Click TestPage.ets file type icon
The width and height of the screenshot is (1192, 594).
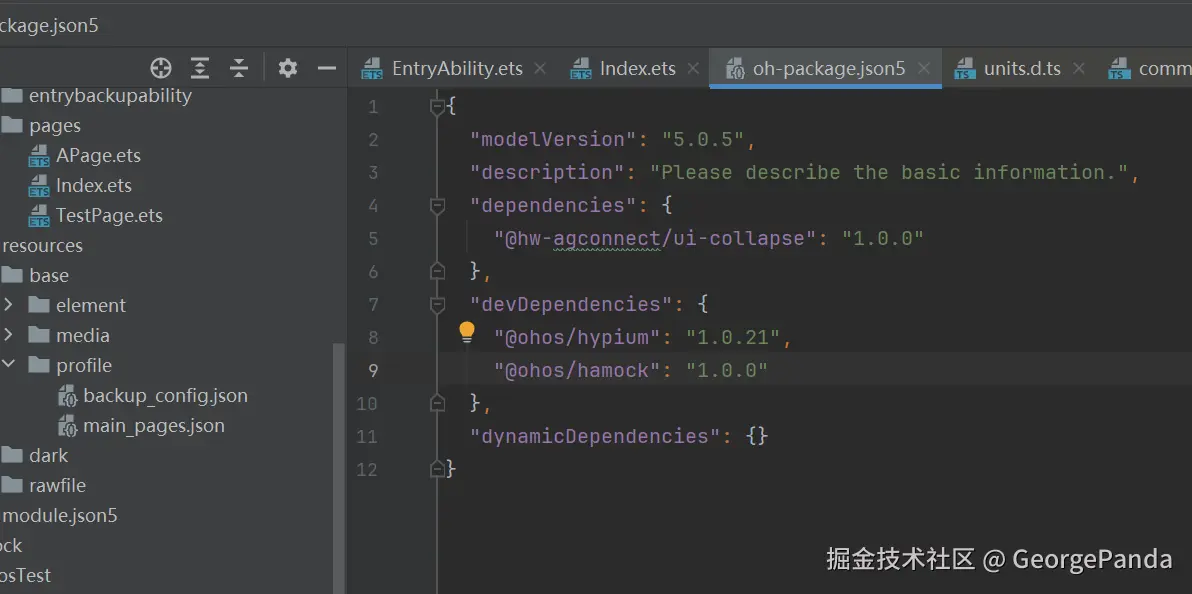[x=39, y=217]
